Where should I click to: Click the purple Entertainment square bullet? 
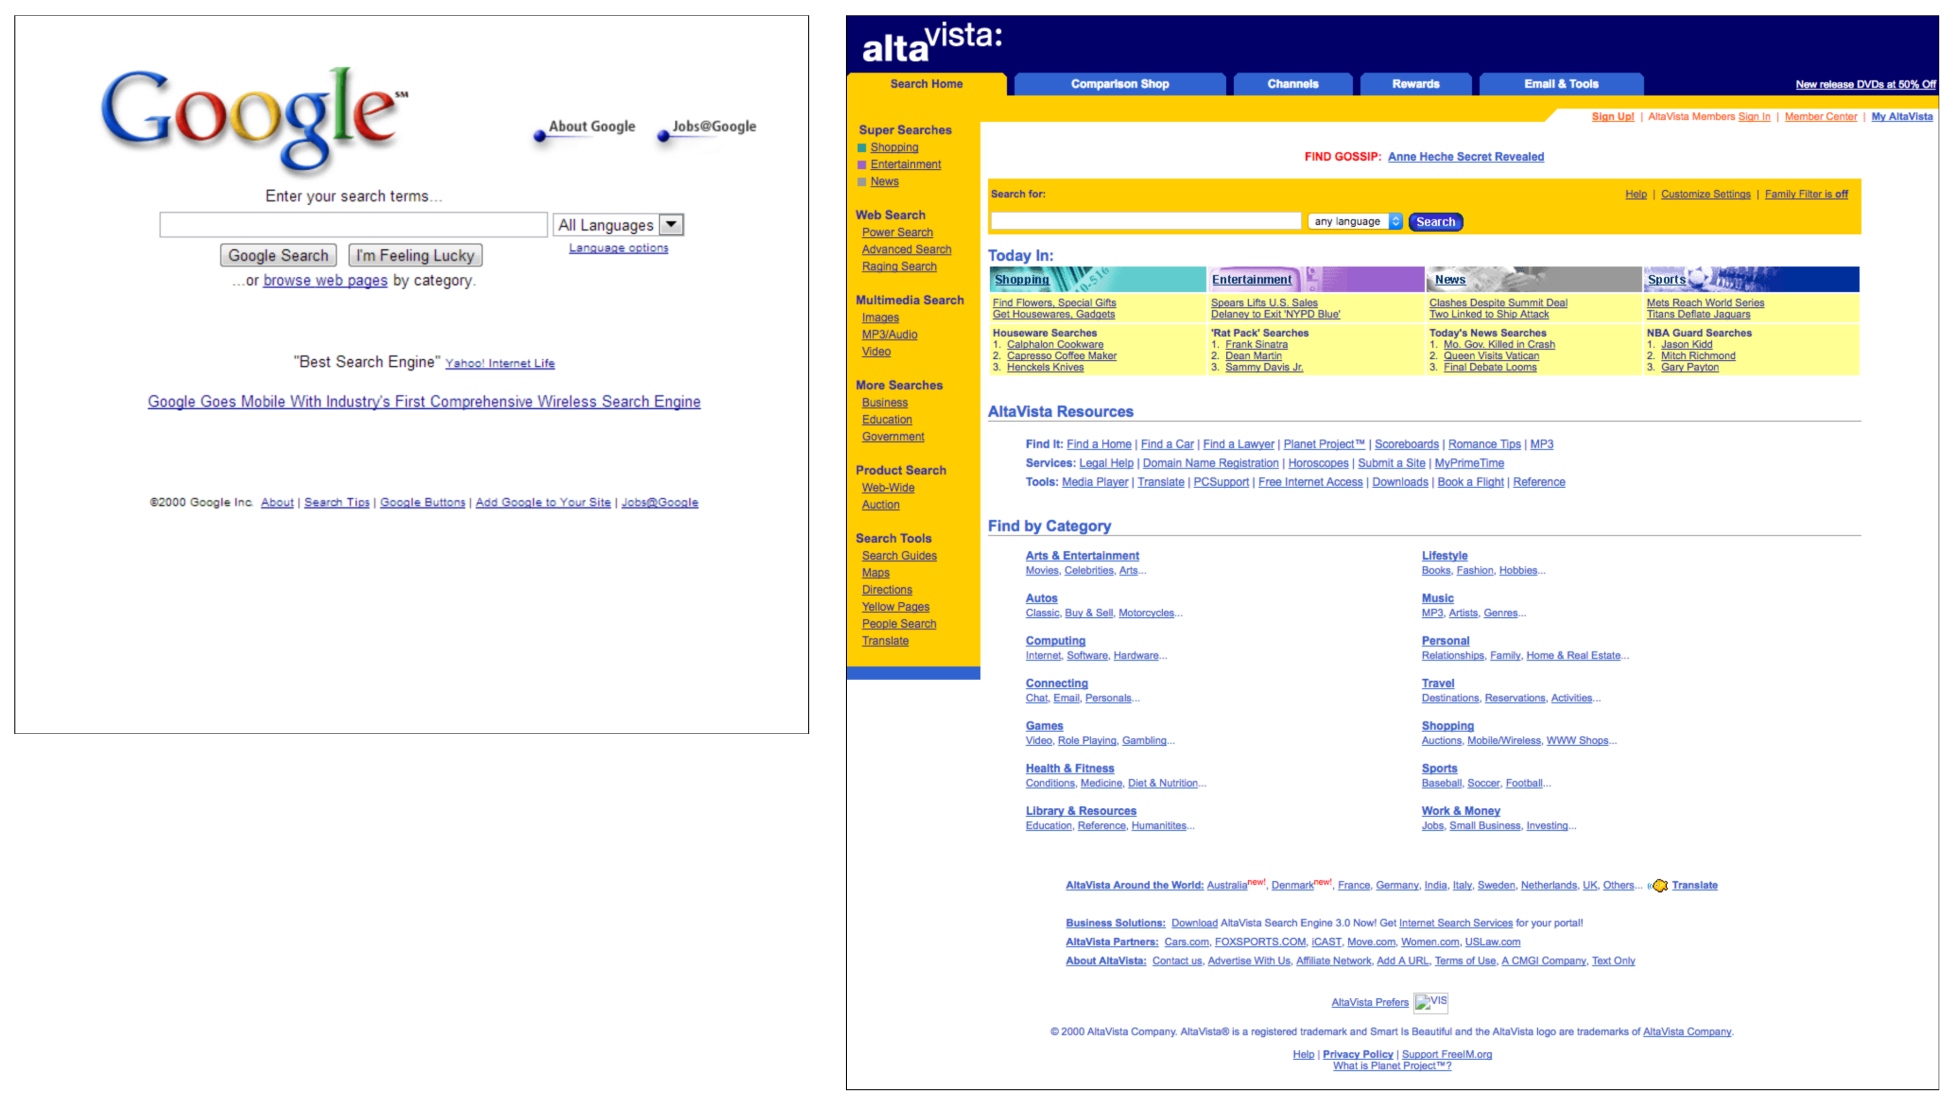point(862,165)
